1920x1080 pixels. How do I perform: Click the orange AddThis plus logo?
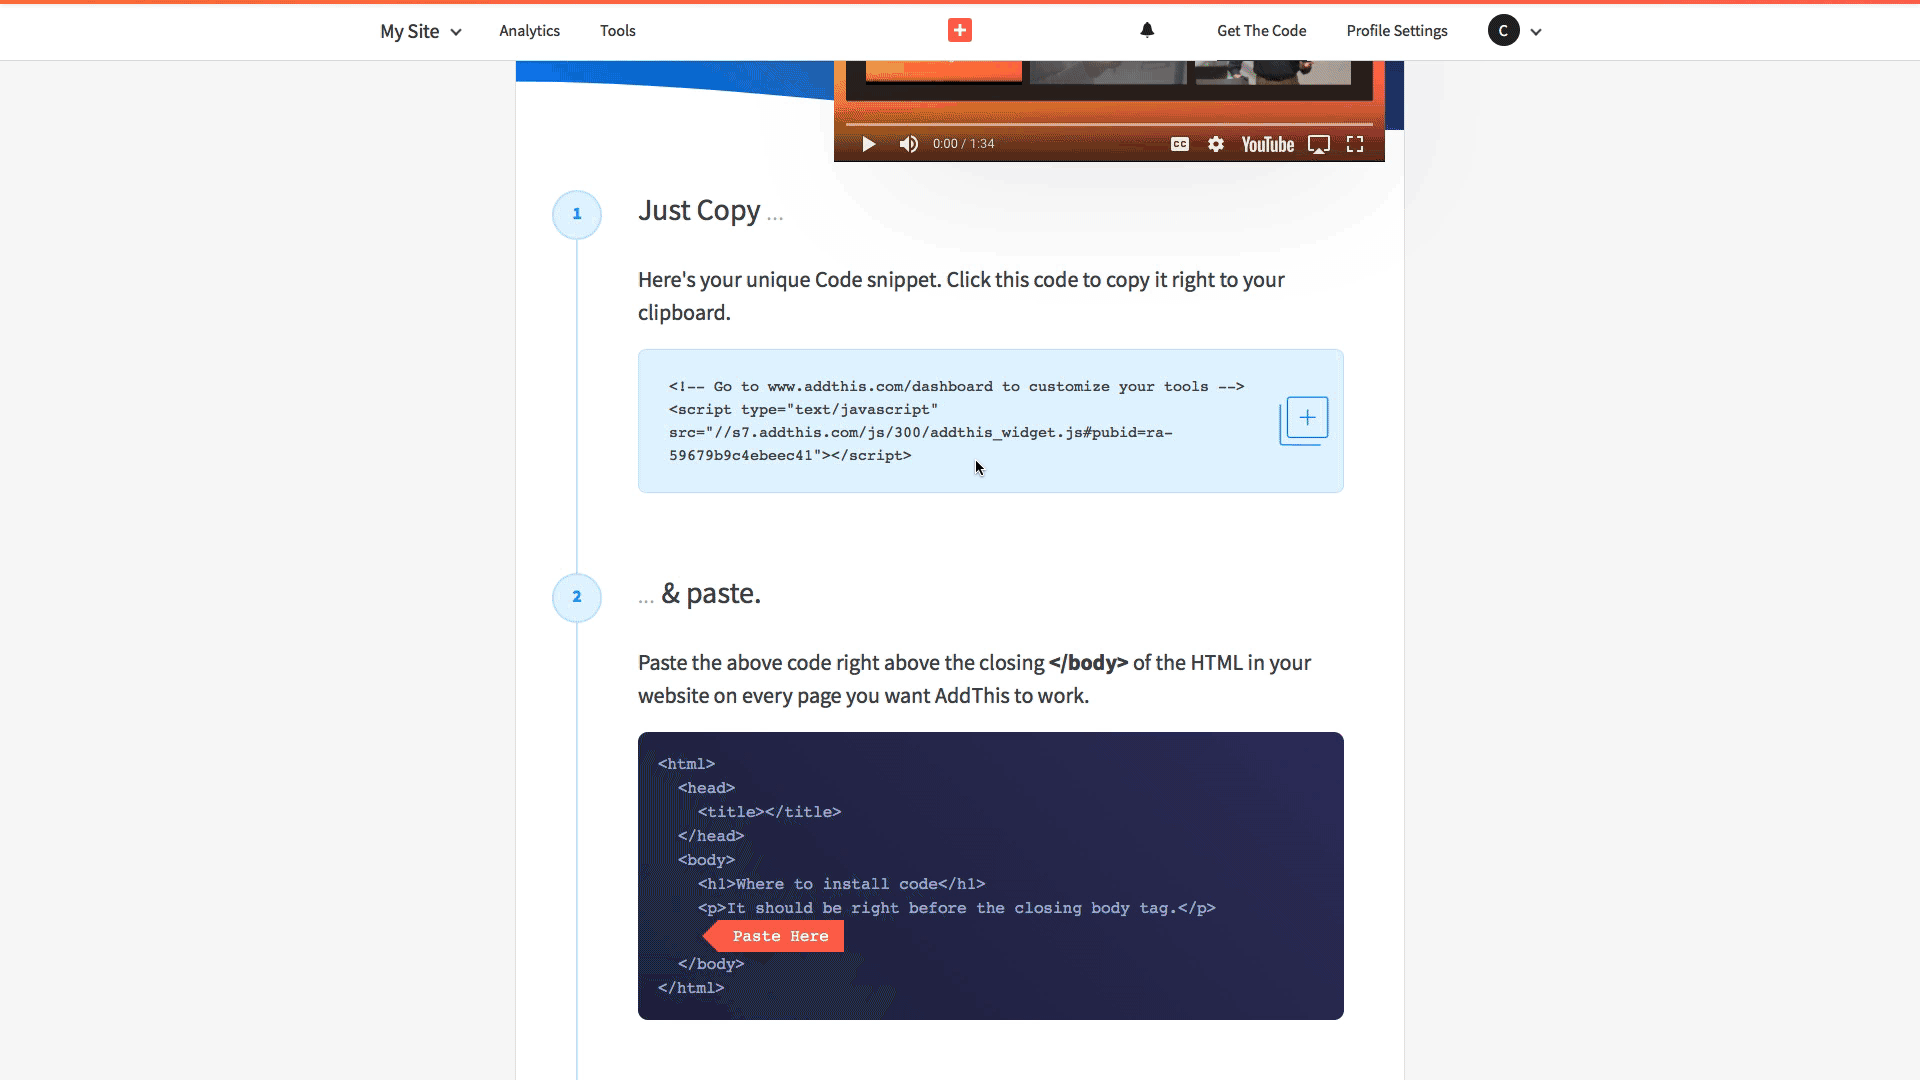pyautogui.click(x=959, y=30)
